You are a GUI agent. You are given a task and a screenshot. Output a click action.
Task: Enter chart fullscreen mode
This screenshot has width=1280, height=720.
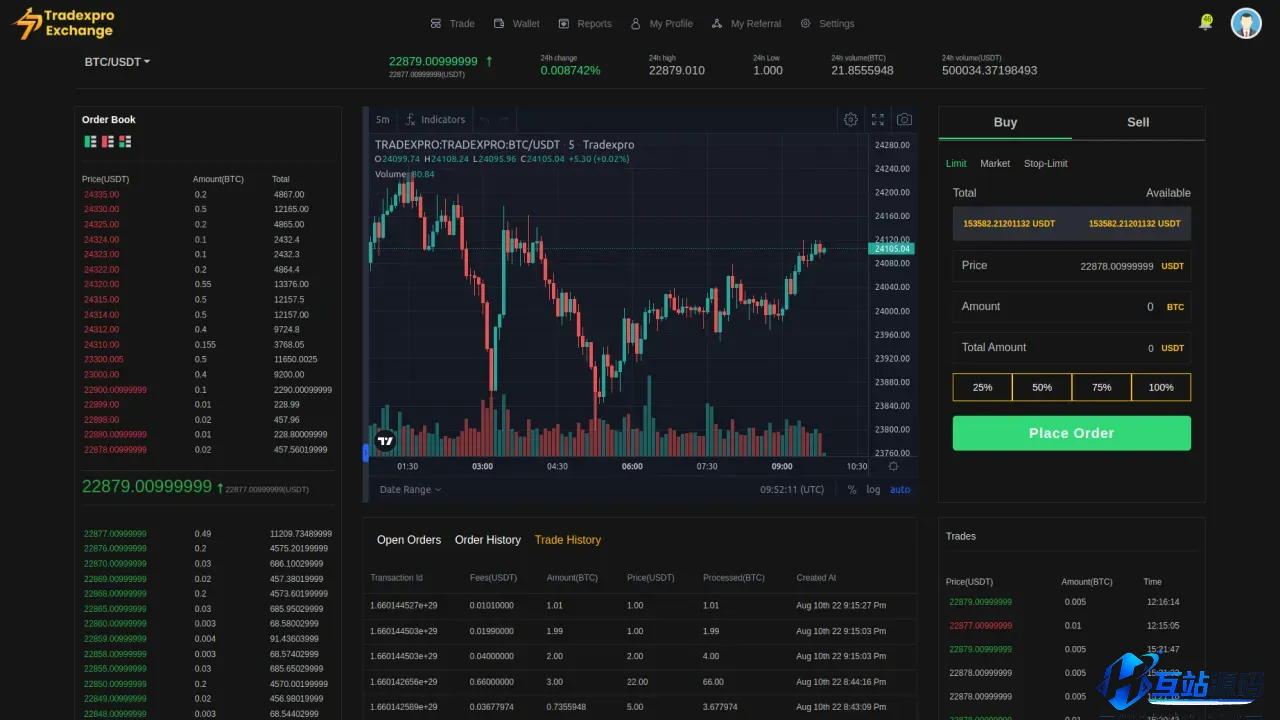pyautogui.click(x=877, y=119)
